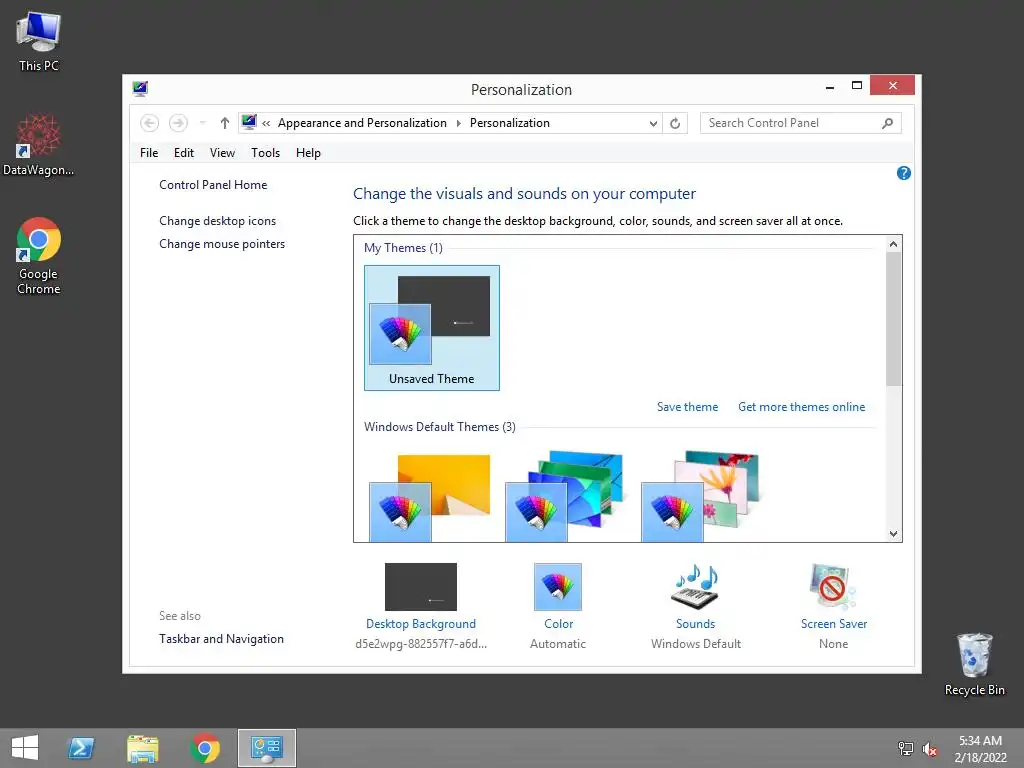Click Appearance and Personalization breadcrumb
1024x768 pixels.
coord(362,123)
